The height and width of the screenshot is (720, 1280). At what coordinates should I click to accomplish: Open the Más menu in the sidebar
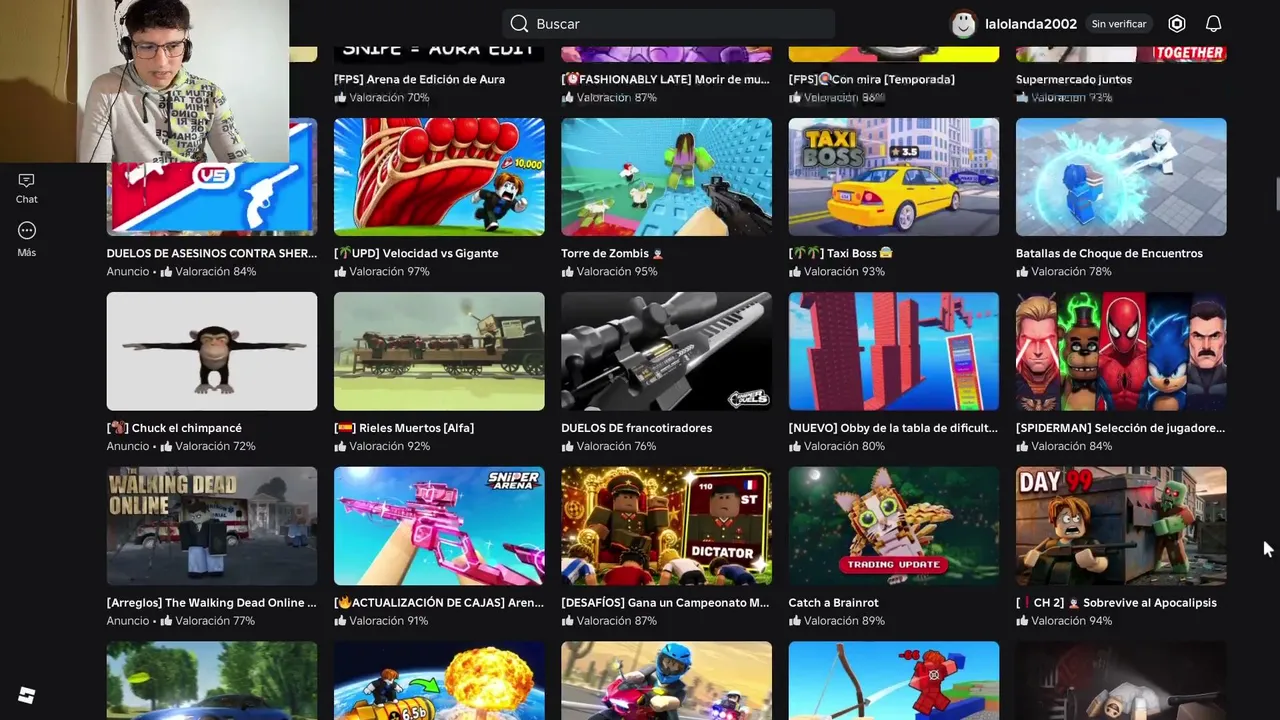click(27, 239)
